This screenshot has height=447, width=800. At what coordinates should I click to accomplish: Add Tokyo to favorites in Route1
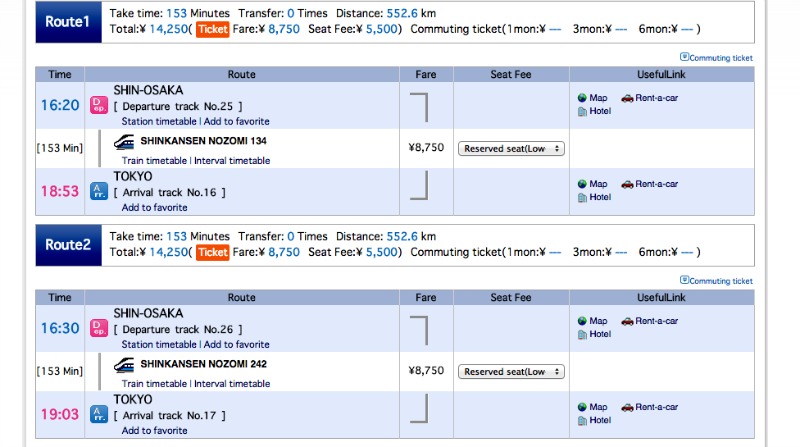pyautogui.click(x=154, y=207)
